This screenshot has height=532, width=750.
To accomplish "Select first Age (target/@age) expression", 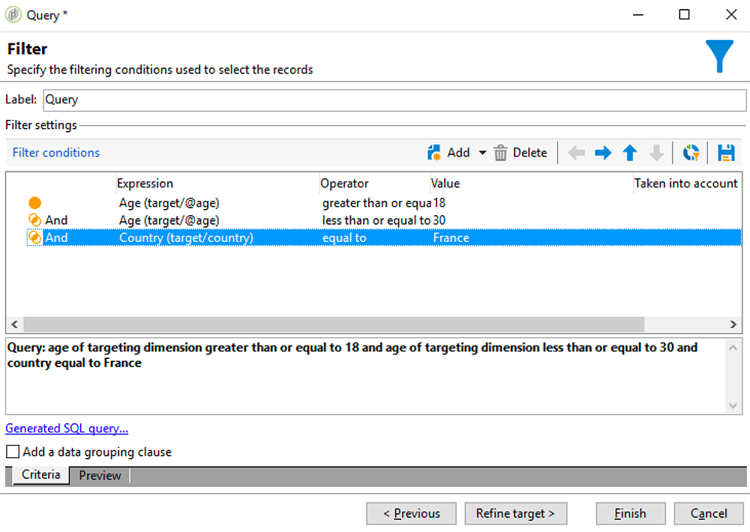I will (x=169, y=203).
